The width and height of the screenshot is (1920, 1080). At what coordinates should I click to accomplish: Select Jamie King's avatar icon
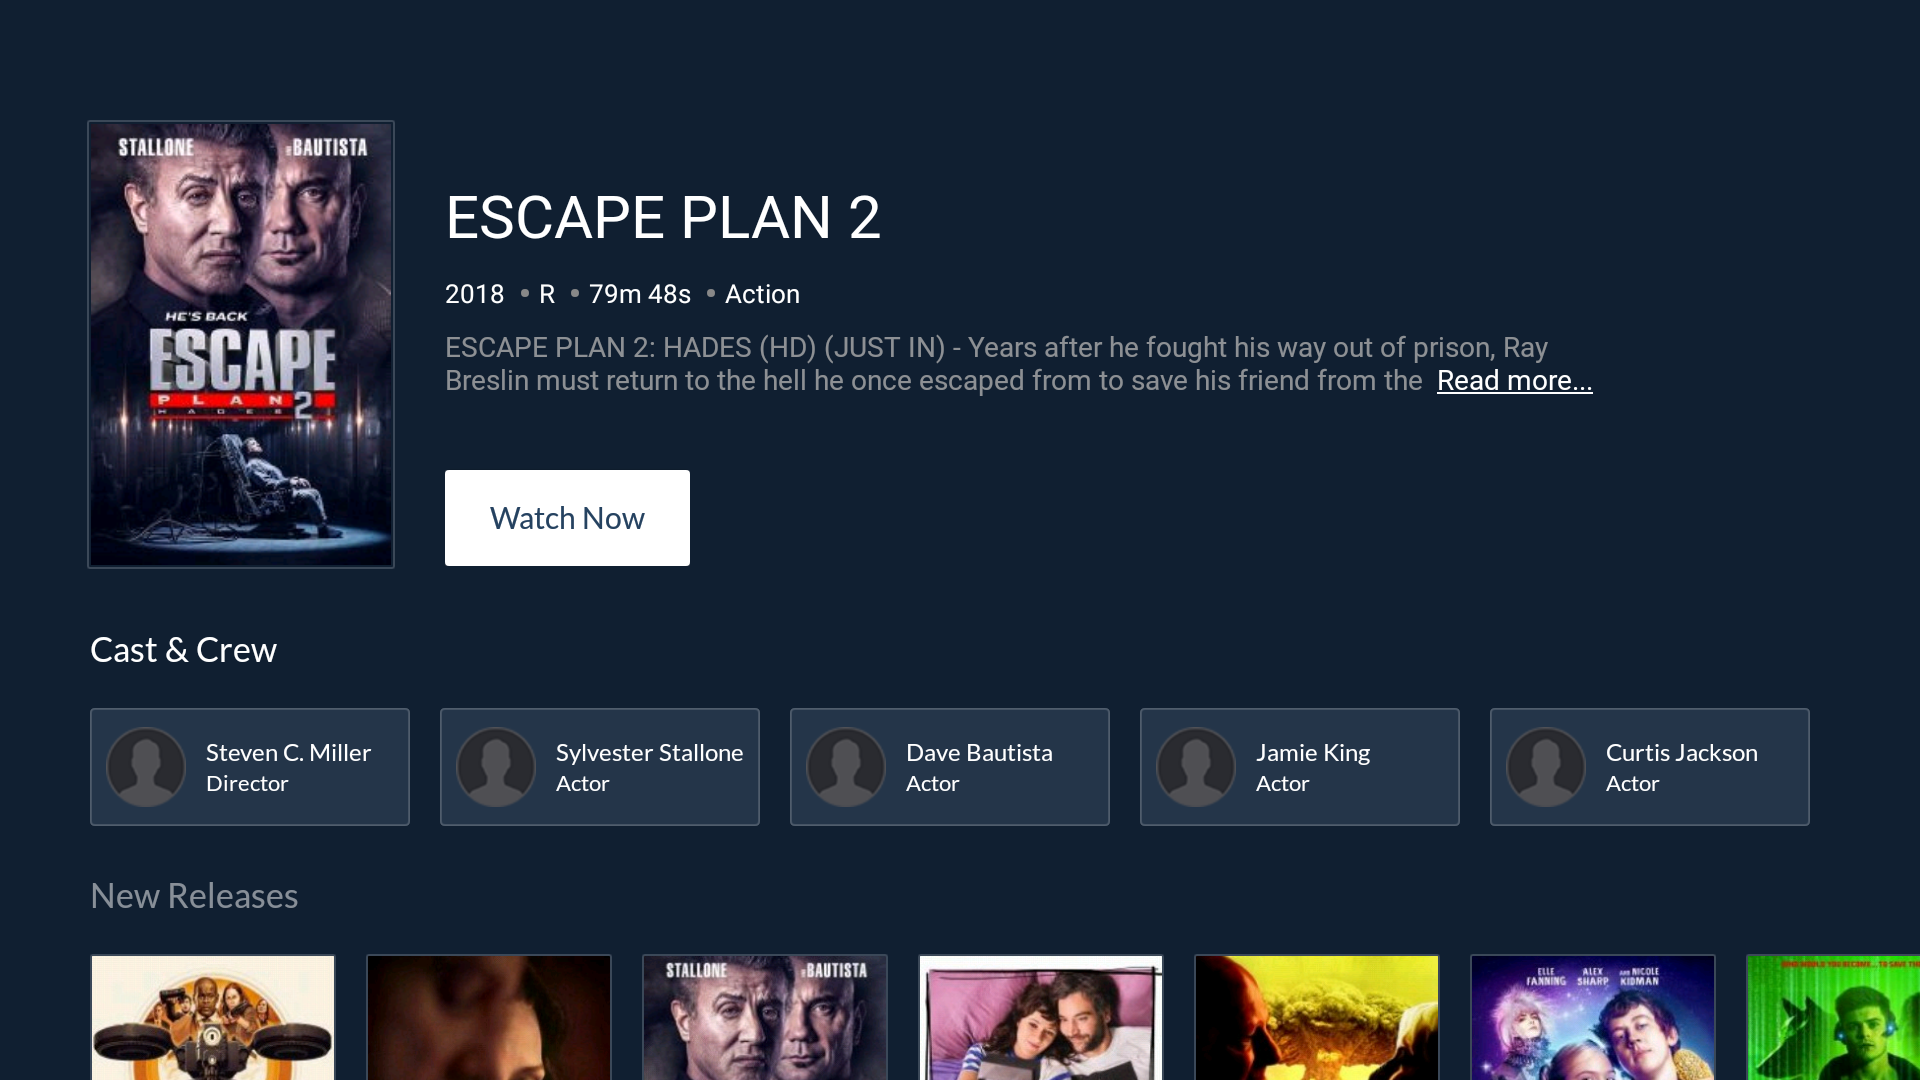click(1196, 767)
